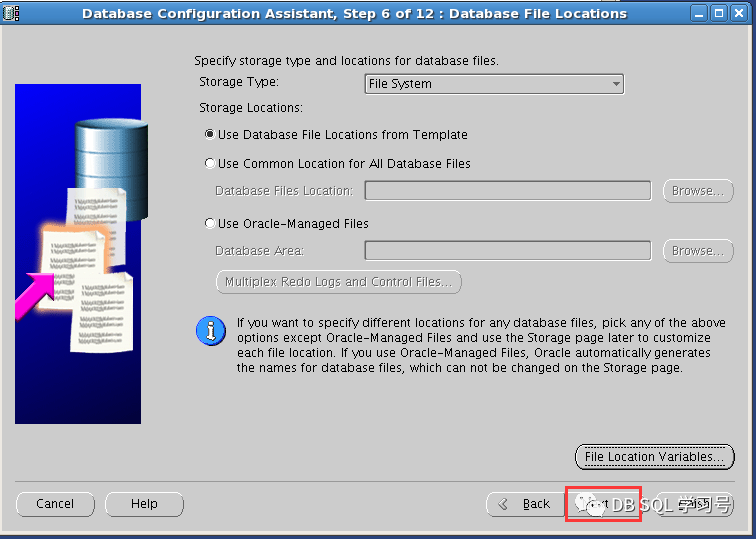Click Browse next to Database Area
Viewport: 756px width, 539px height.
[x=698, y=251]
